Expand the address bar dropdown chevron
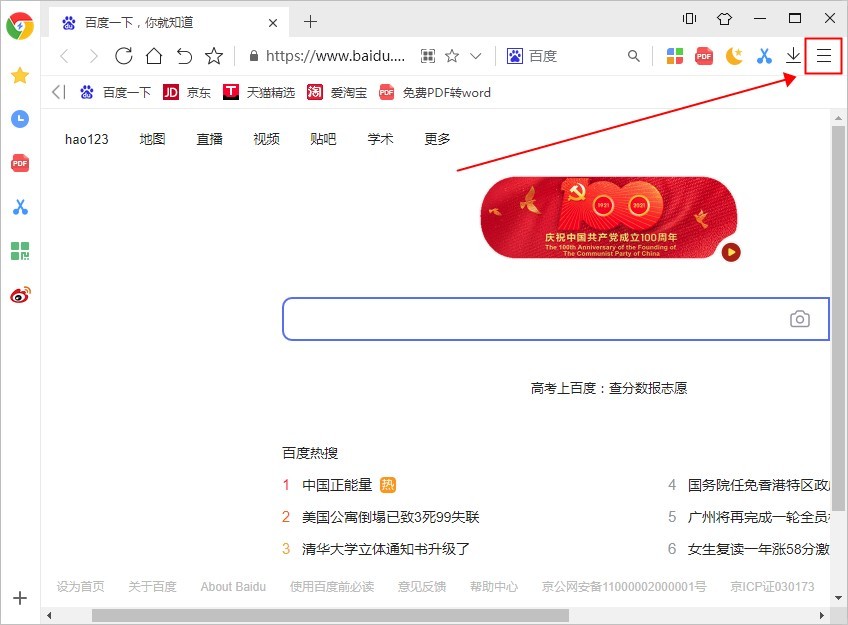This screenshot has height=625, width=848. [x=475, y=56]
